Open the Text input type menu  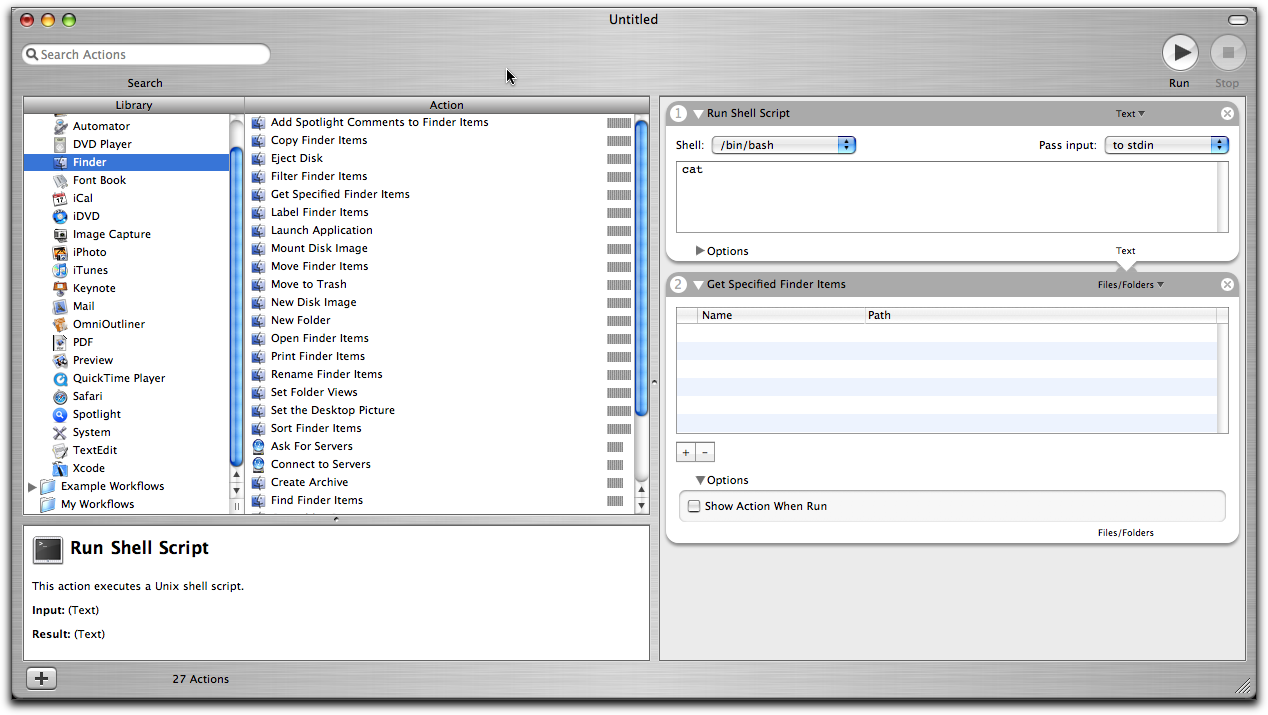(x=1130, y=114)
